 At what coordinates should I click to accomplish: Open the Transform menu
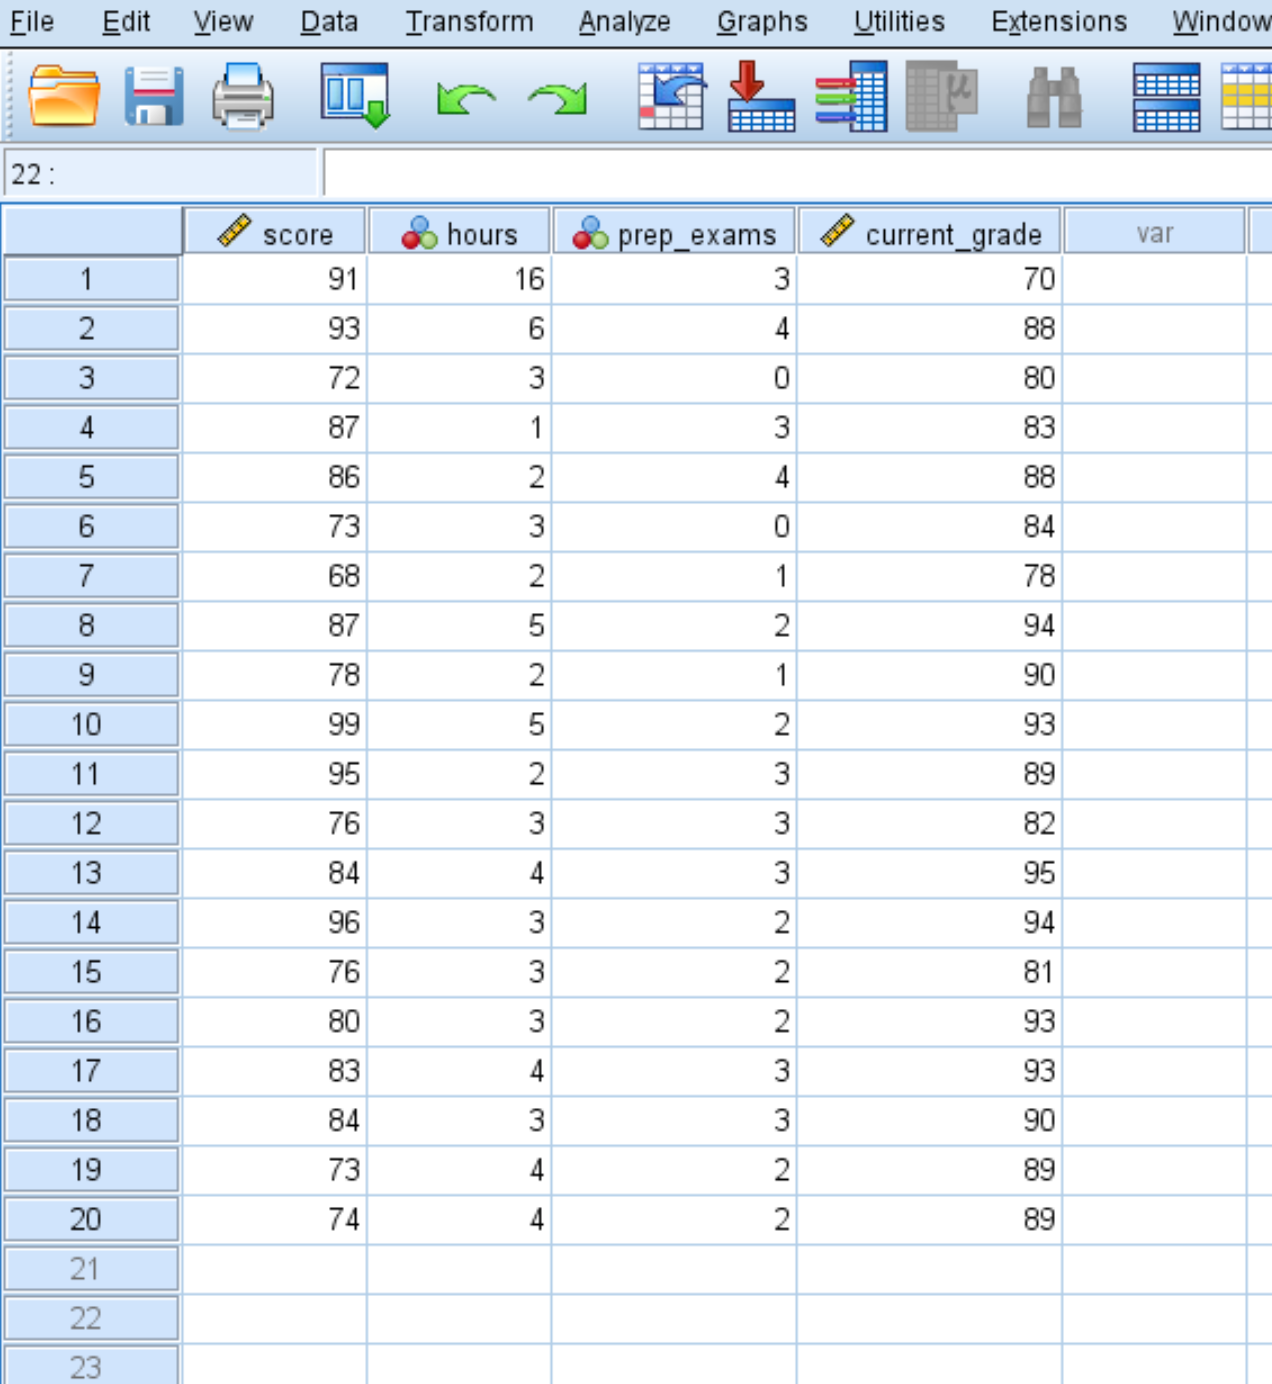[x=469, y=21]
